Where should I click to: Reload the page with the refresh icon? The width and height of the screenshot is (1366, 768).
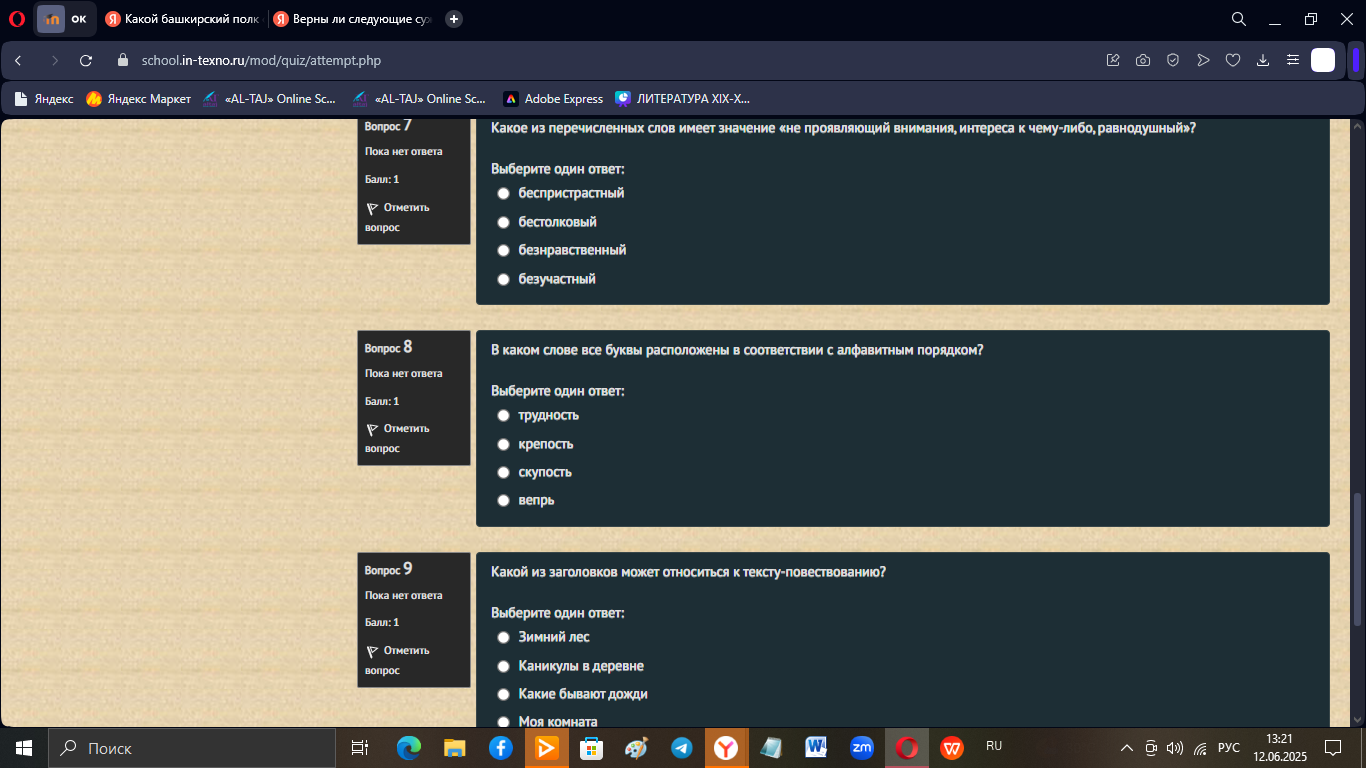coord(86,60)
